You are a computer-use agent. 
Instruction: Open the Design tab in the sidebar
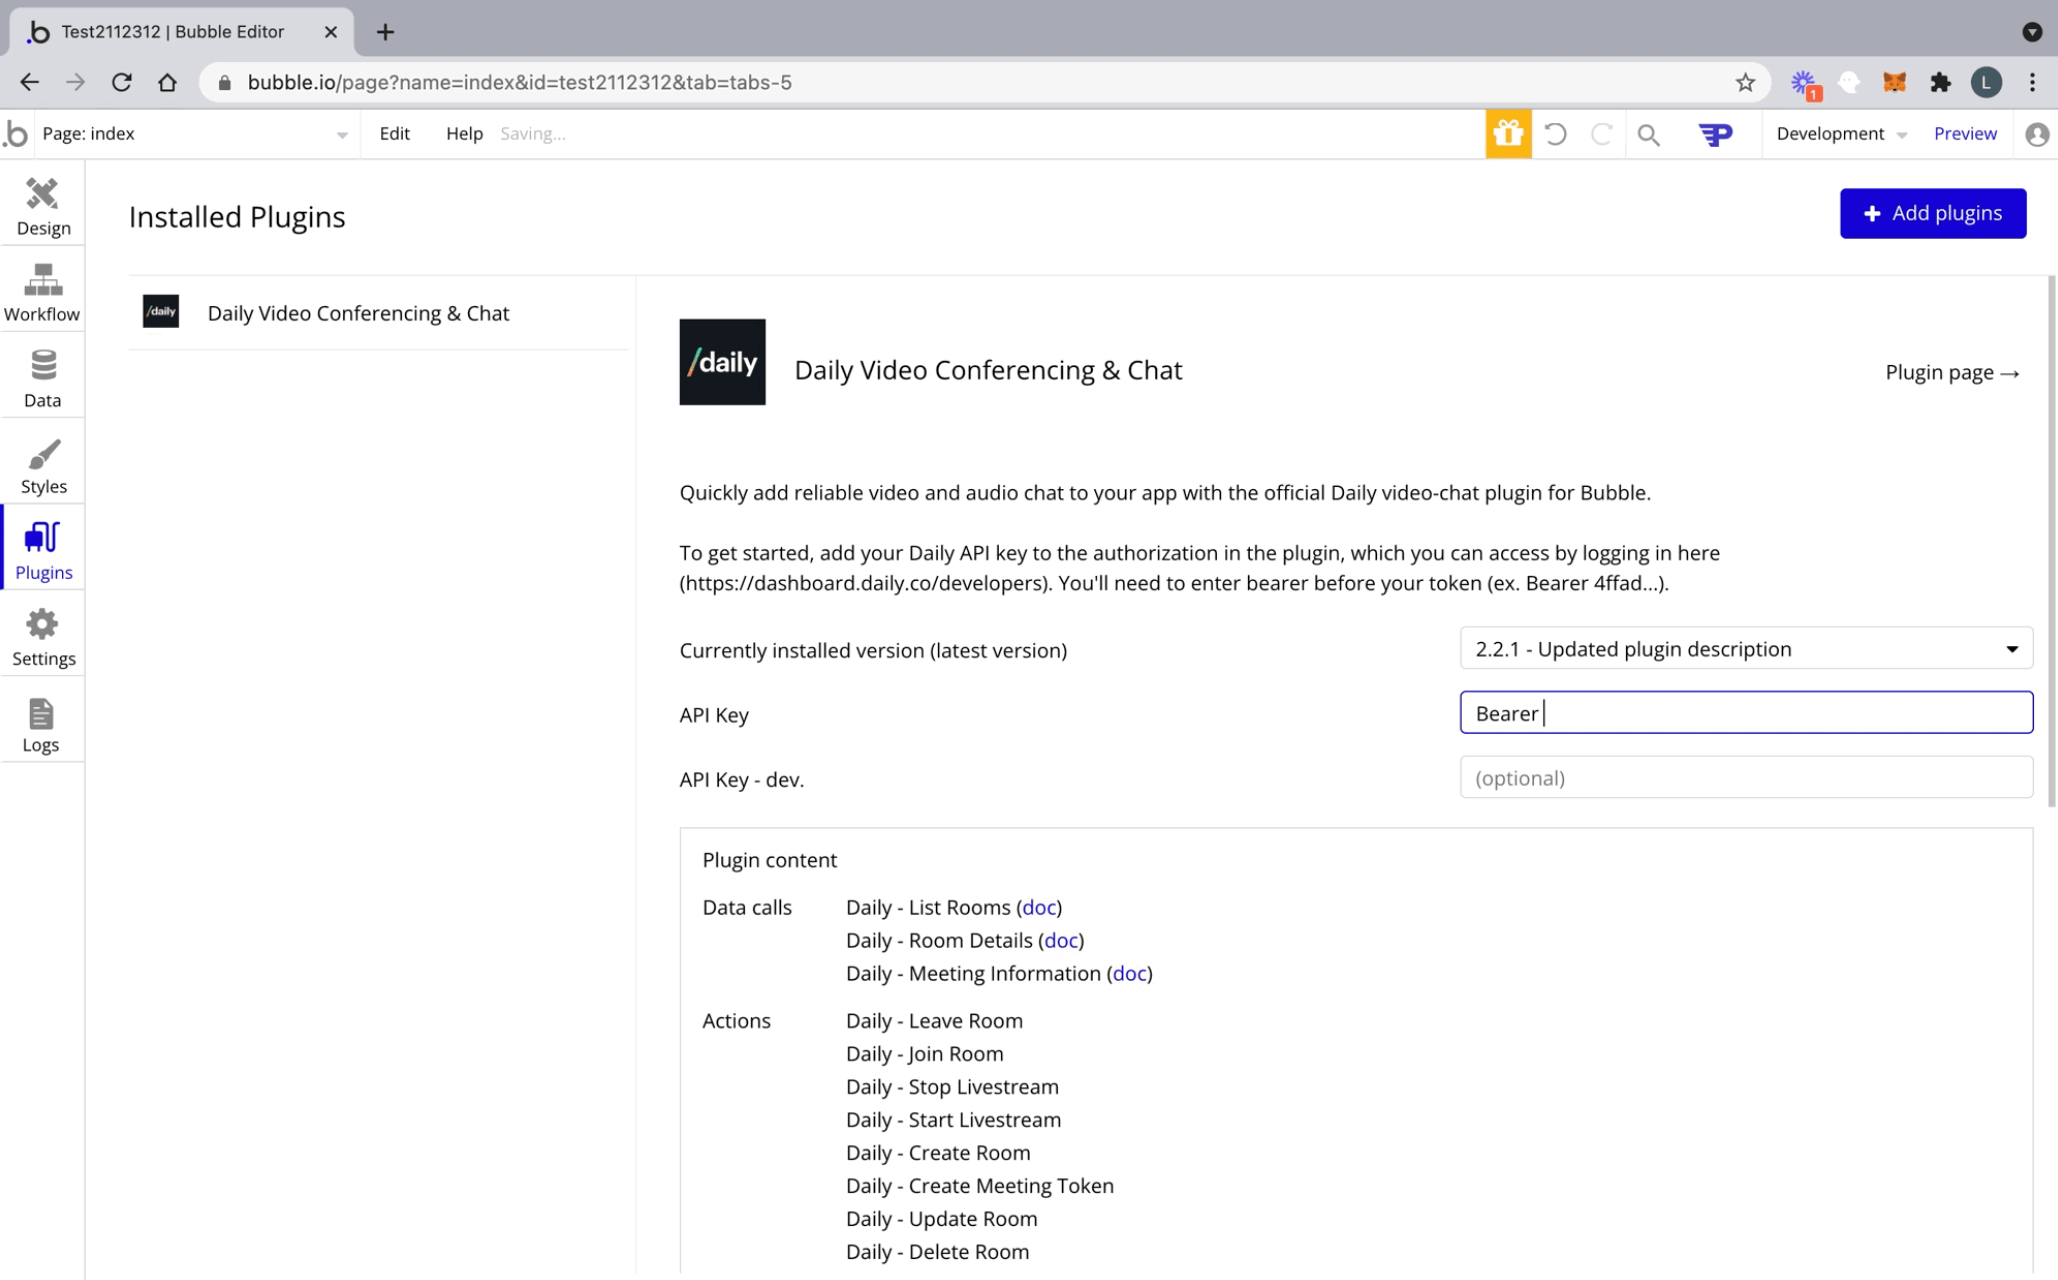click(x=42, y=205)
